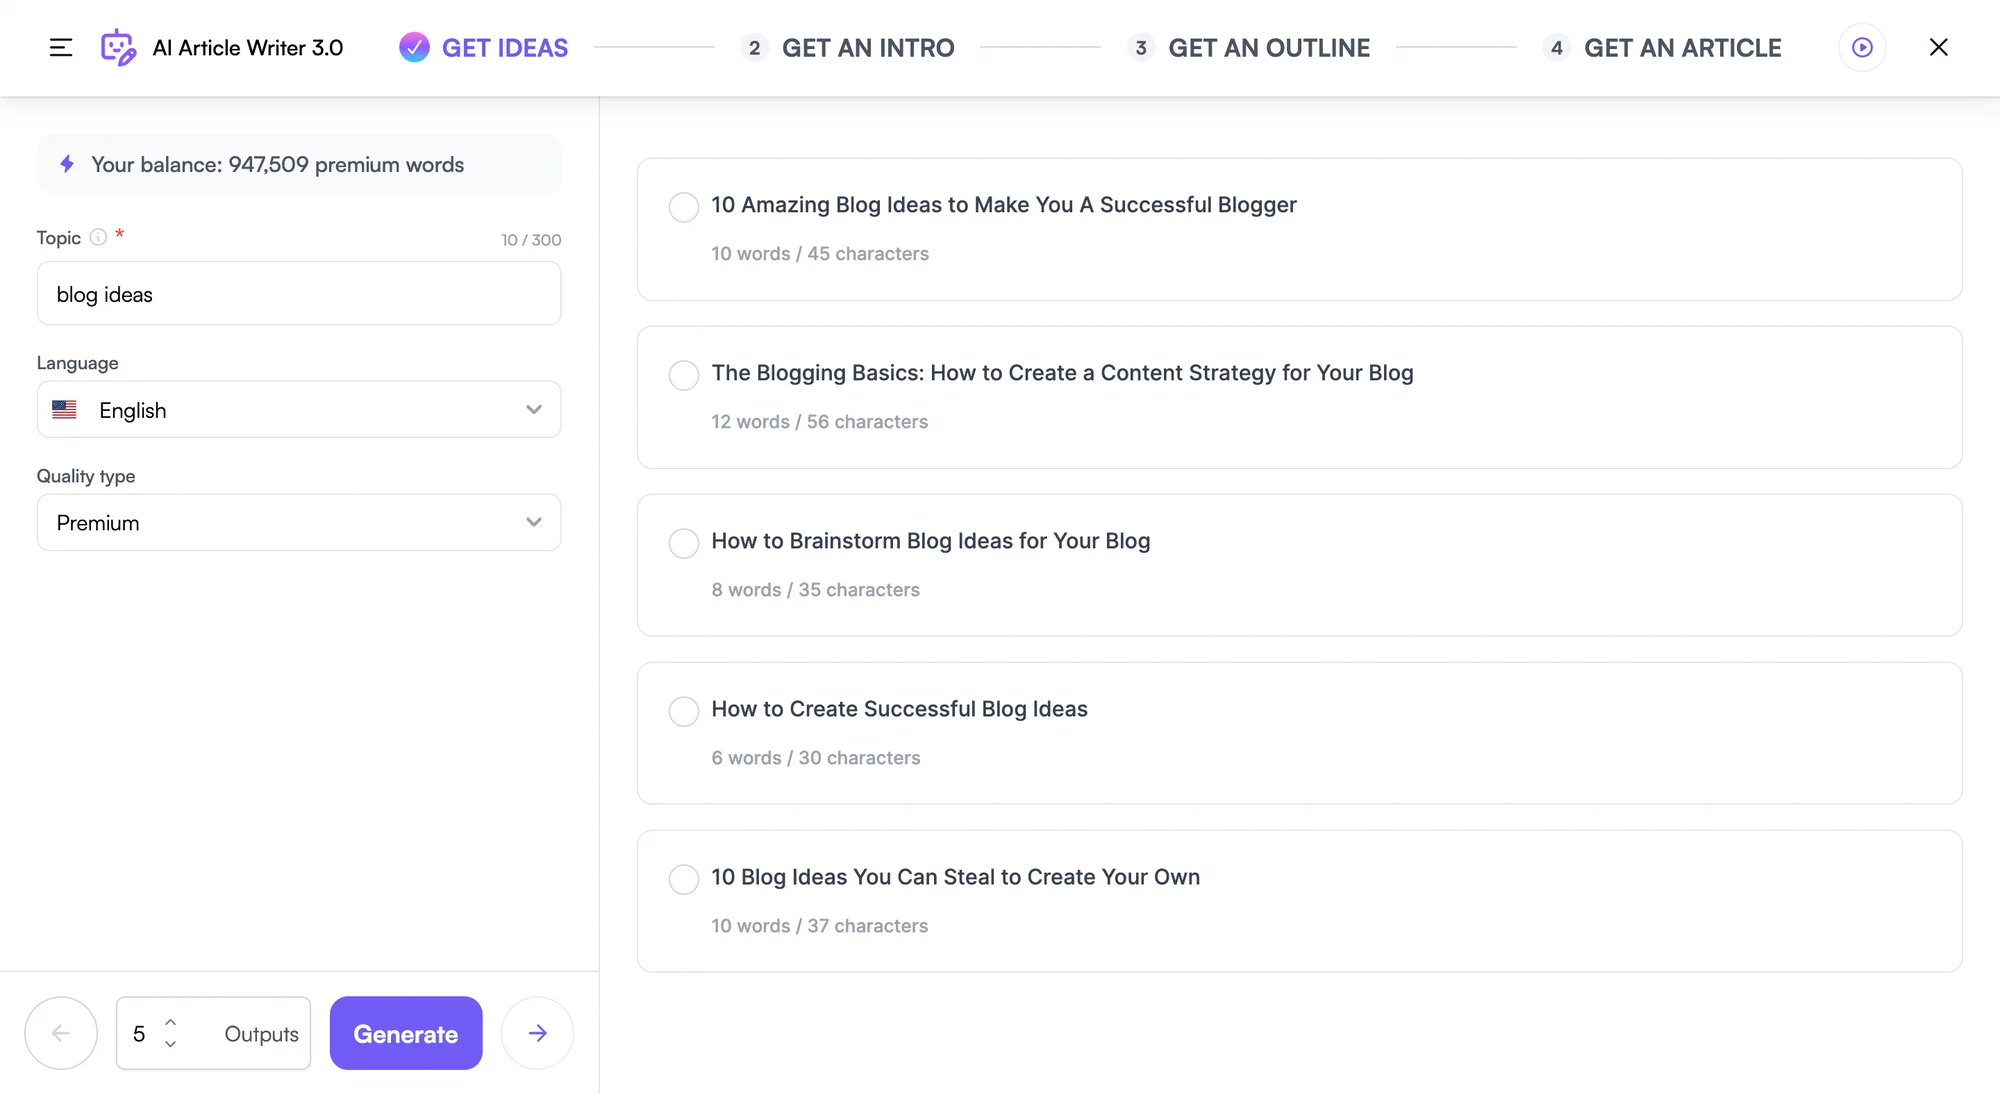The image size is (2000, 1094).
Task: Click 'How to Create Successful Blog Ideas' text
Action: point(899,709)
